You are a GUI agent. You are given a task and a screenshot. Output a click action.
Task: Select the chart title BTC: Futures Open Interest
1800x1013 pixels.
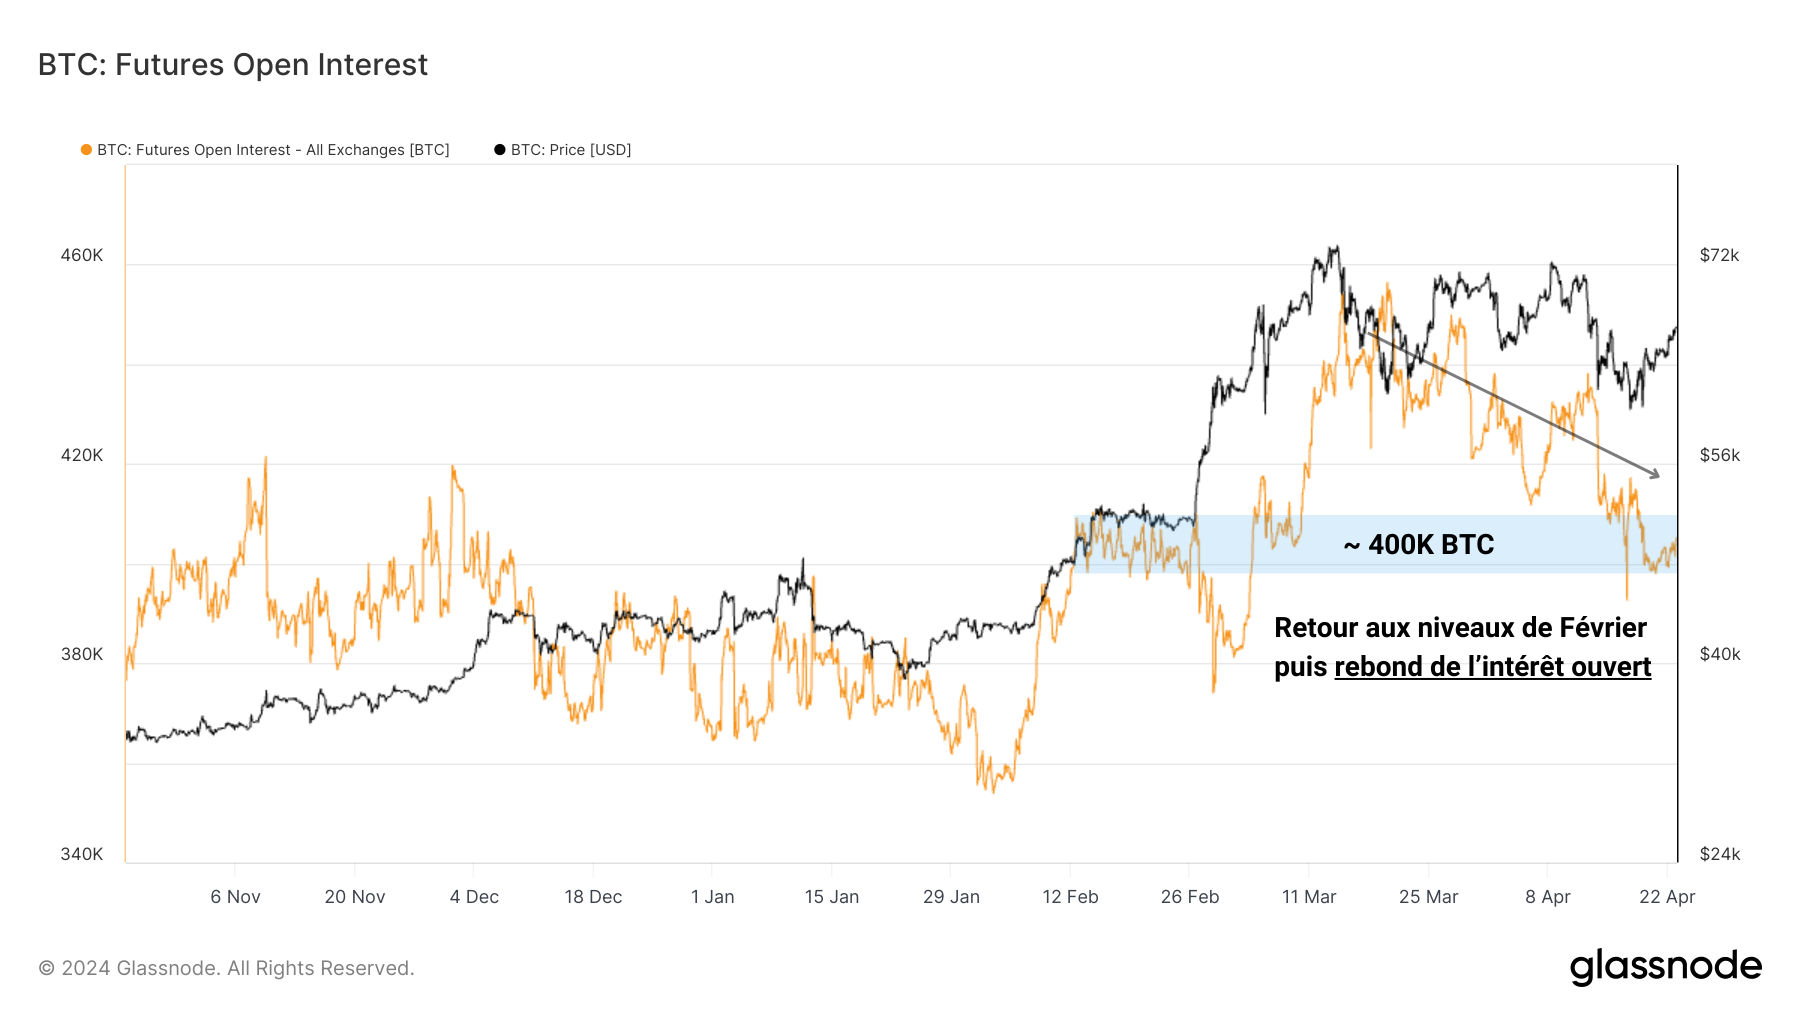coord(233,65)
